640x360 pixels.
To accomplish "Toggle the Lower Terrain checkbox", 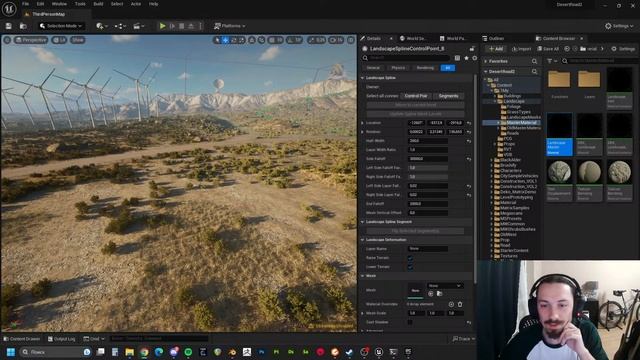I will pyautogui.click(x=410, y=267).
